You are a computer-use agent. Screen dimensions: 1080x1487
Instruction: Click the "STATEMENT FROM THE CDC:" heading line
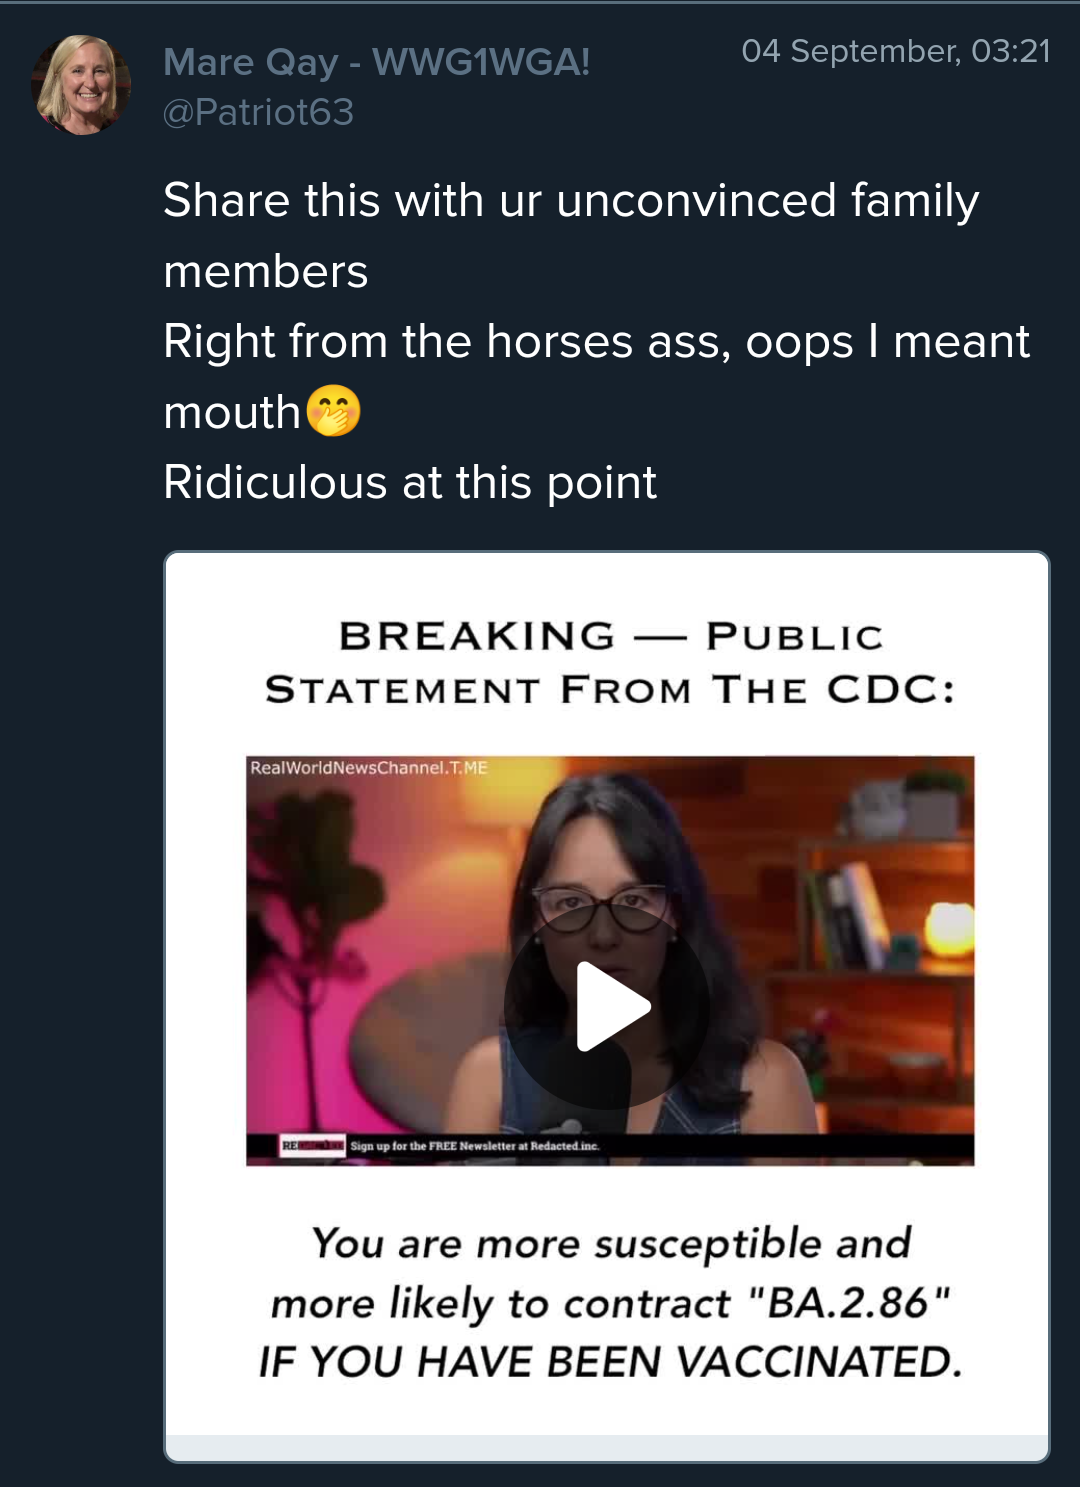click(610, 690)
